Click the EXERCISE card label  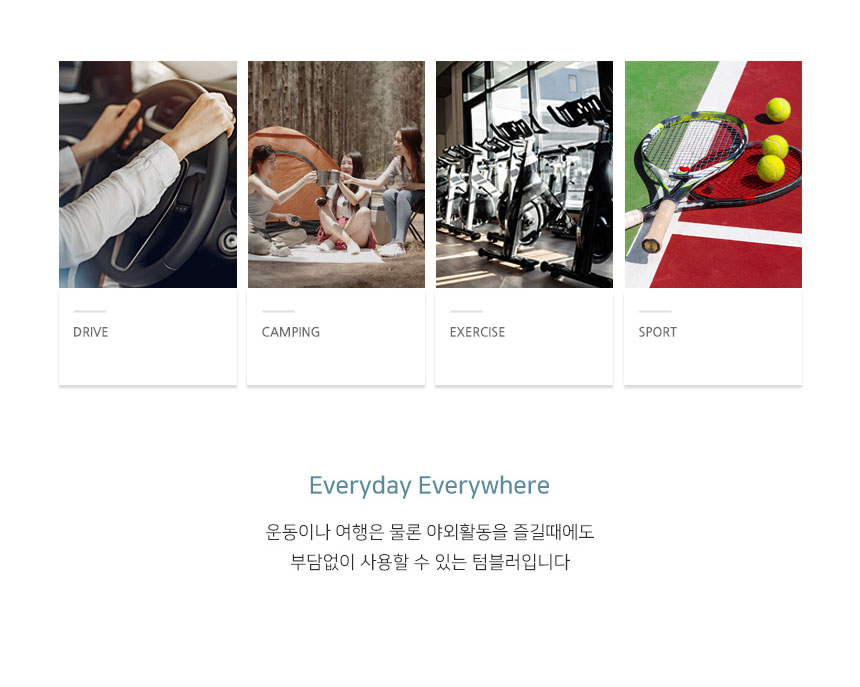477,332
